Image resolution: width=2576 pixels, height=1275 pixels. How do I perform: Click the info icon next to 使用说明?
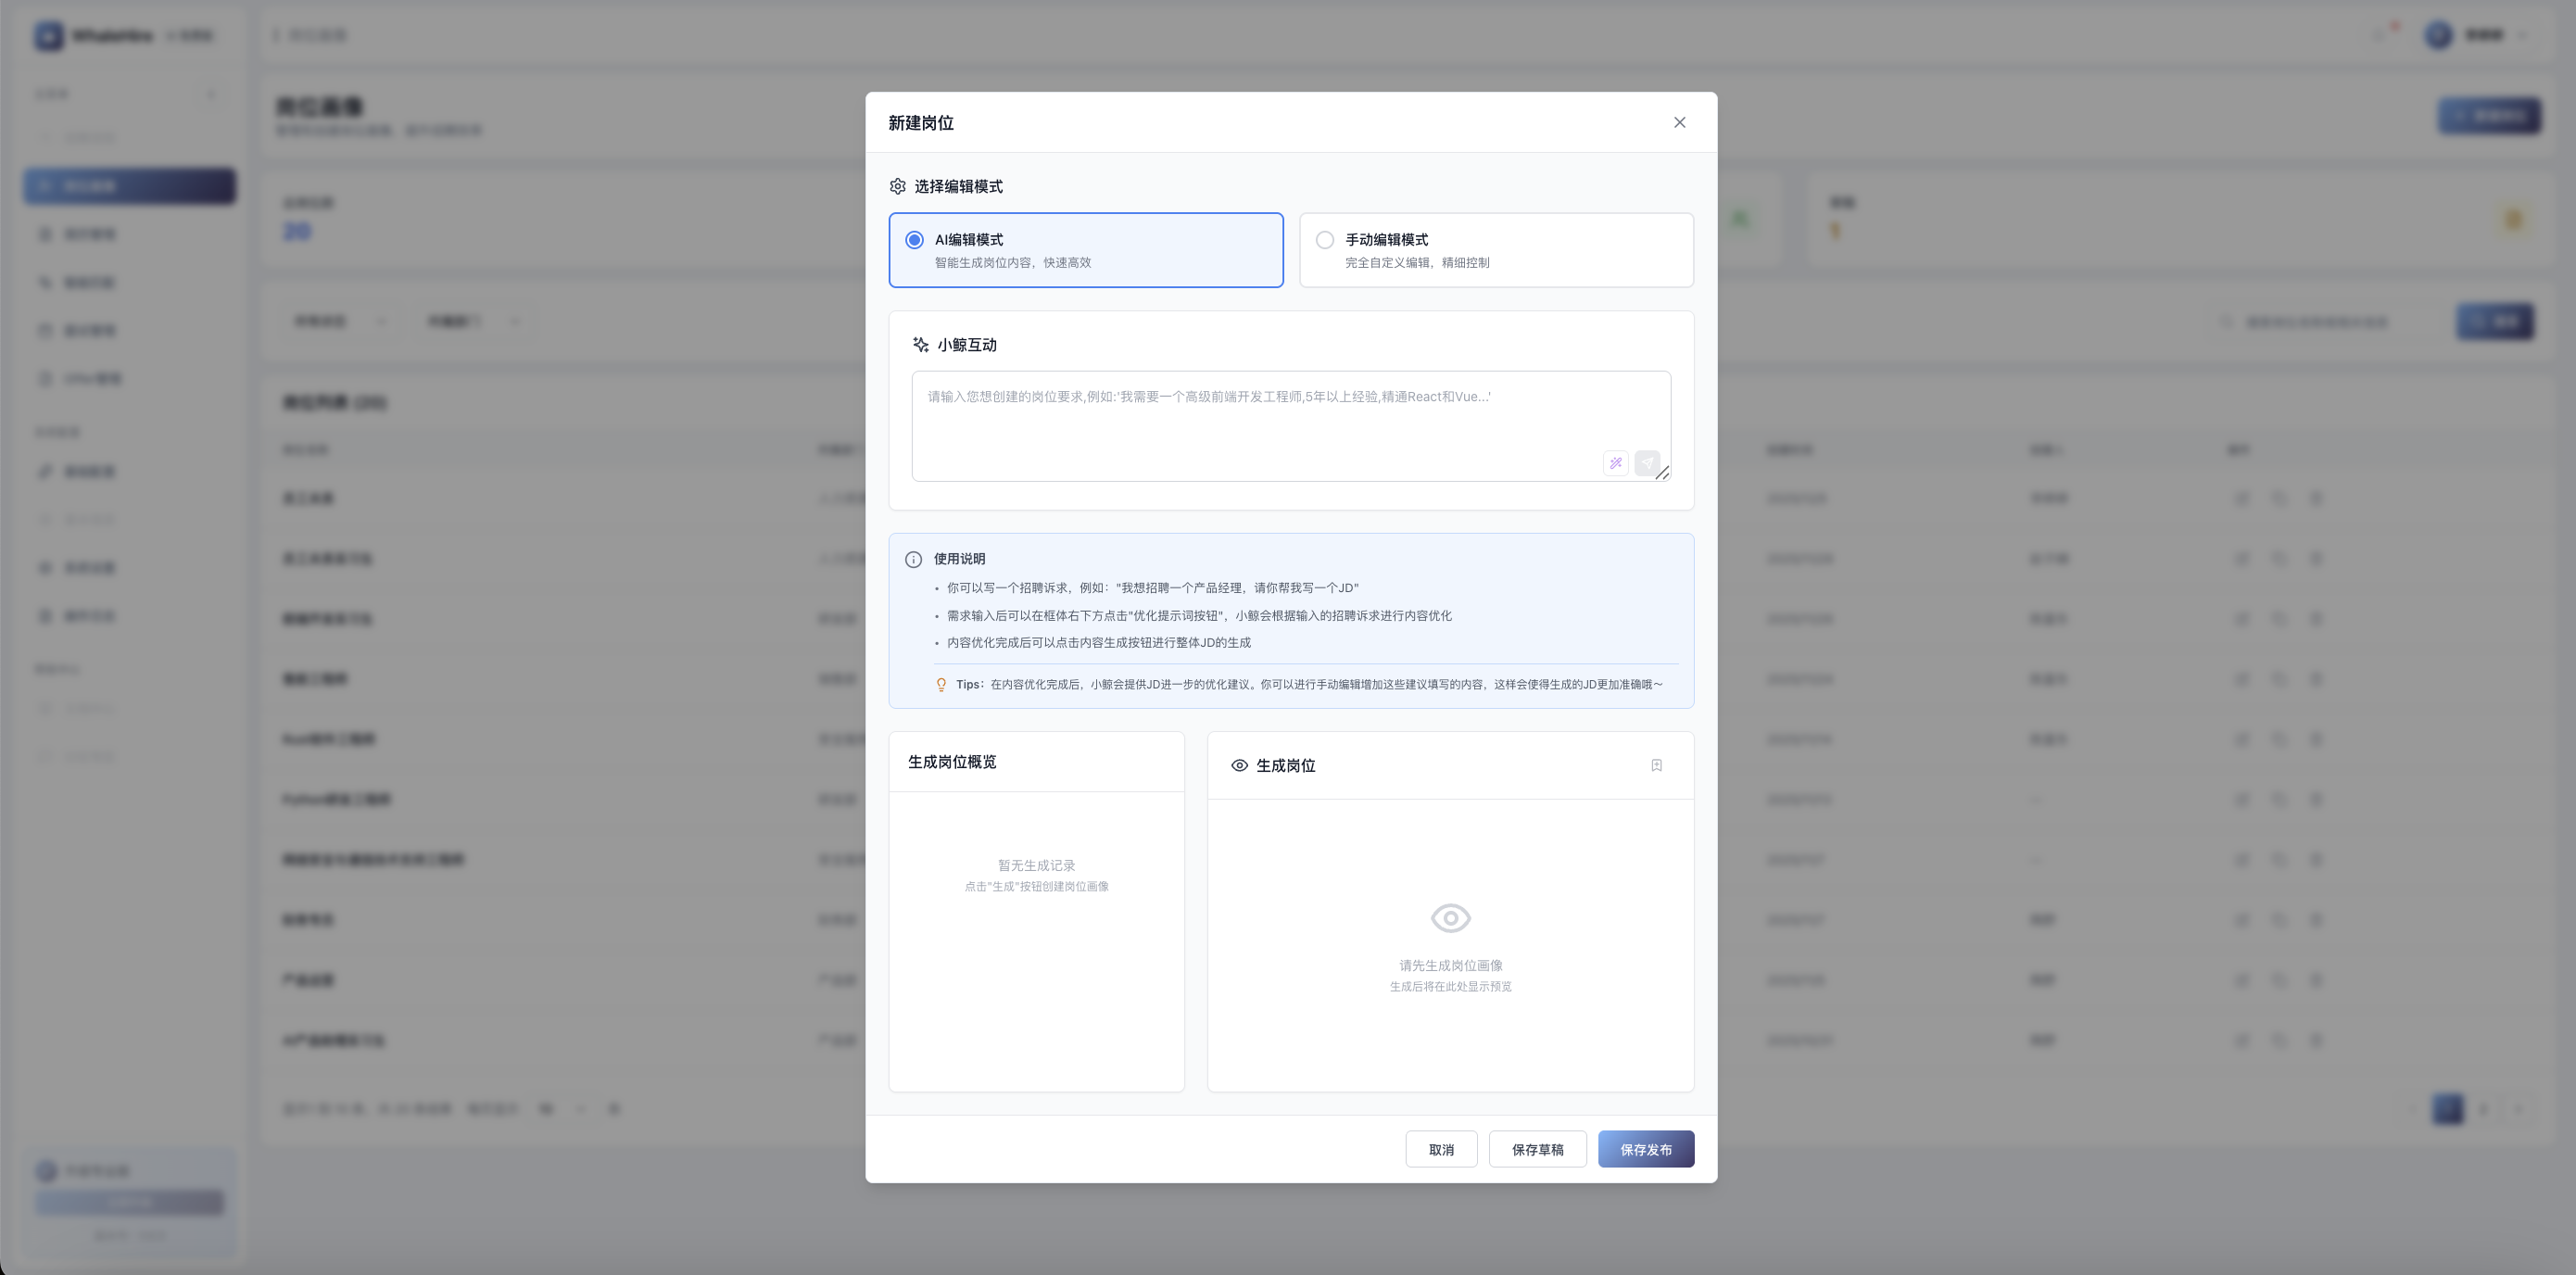click(913, 559)
